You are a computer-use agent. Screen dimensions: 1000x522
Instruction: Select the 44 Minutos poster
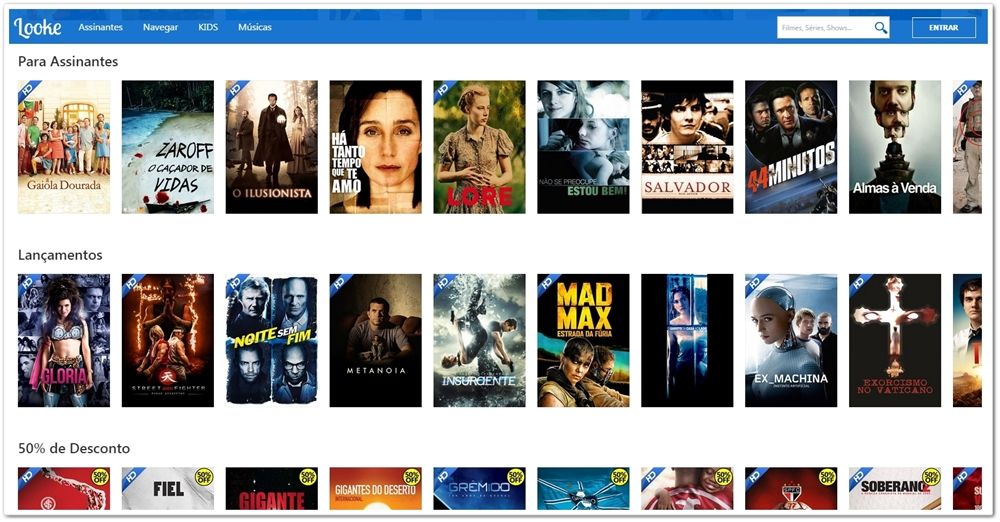point(791,147)
